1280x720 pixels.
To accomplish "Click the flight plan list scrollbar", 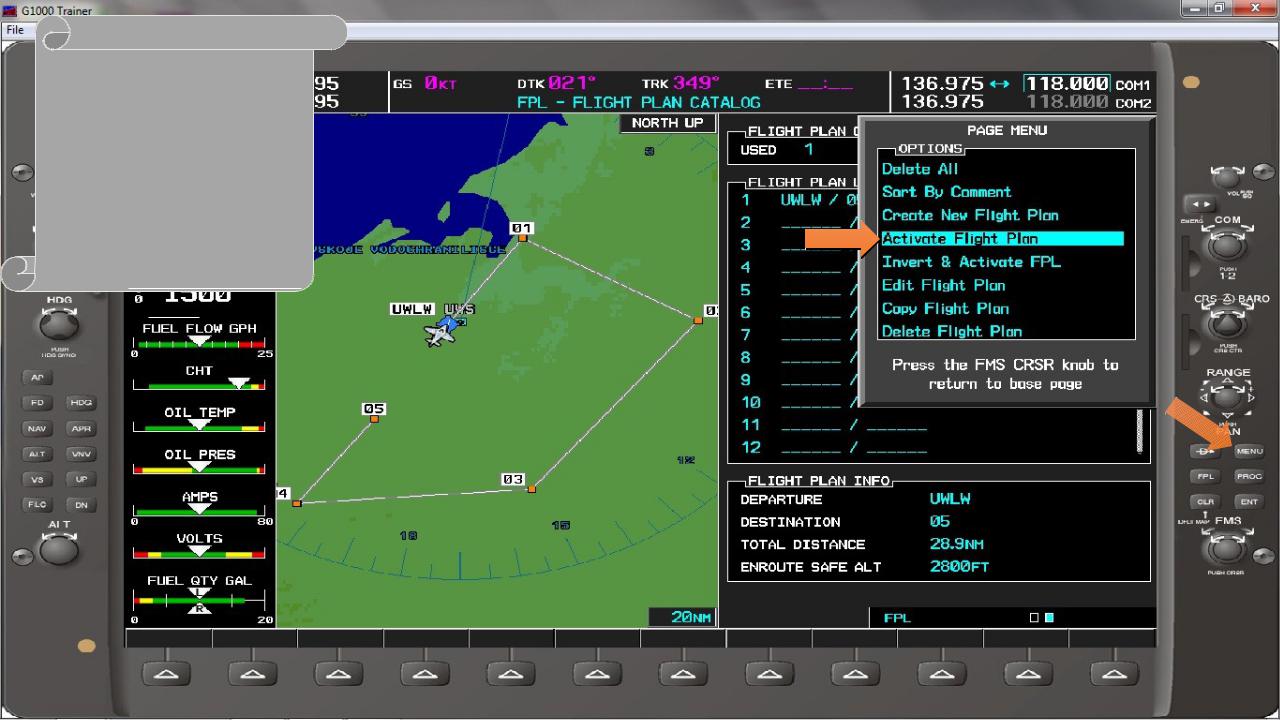I will [1139, 429].
